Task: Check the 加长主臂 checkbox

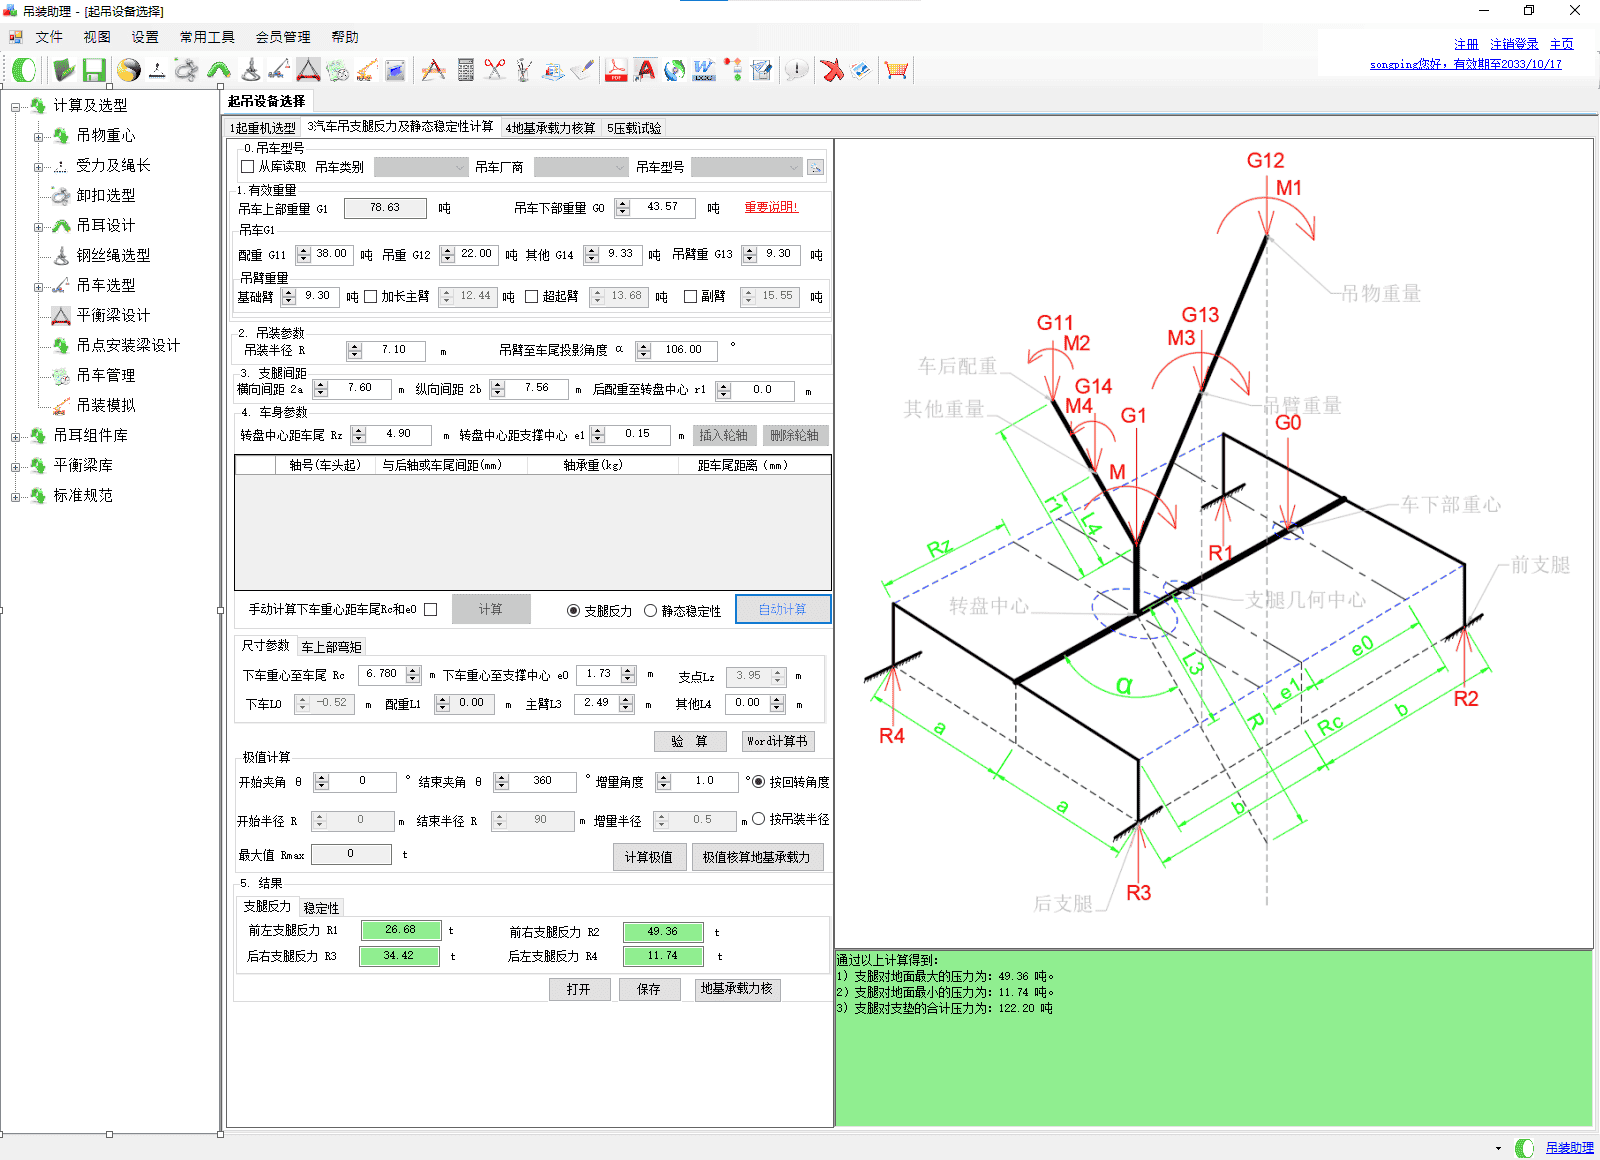Action: point(371,297)
